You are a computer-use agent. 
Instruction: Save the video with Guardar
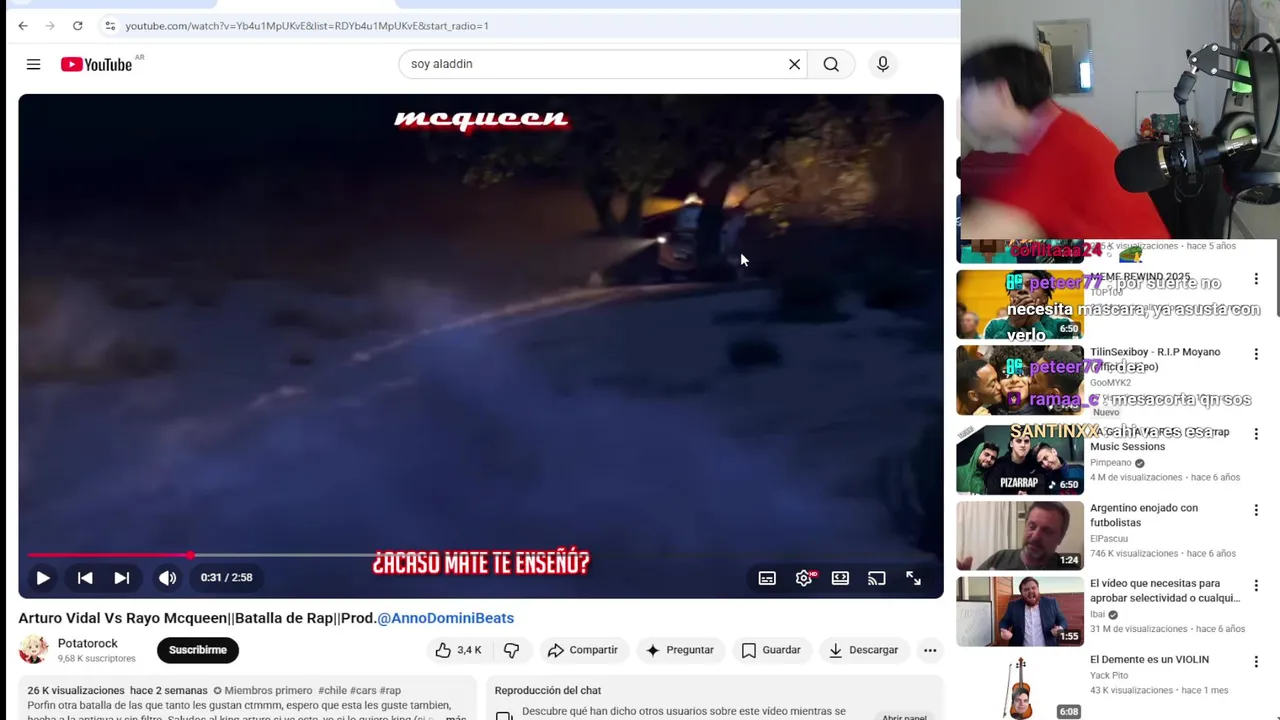pos(771,650)
